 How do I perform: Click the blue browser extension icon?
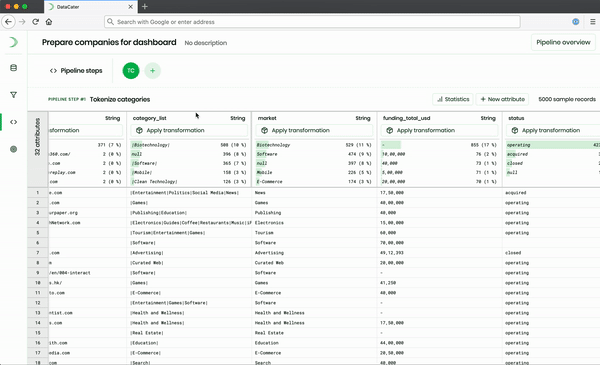(x=576, y=22)
